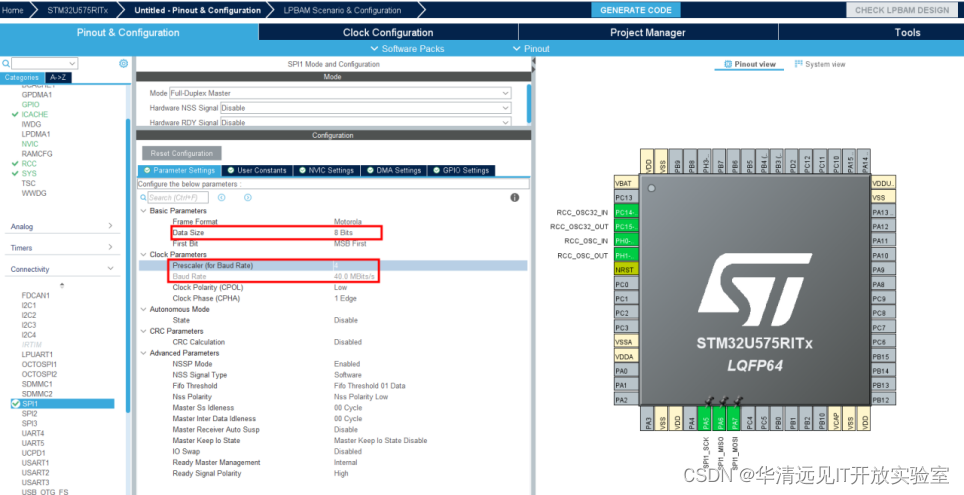The height and width of the screenshot is (495, 964).
Task: Select SYS in the peripheral list
Action: click(x=29, y=173)
